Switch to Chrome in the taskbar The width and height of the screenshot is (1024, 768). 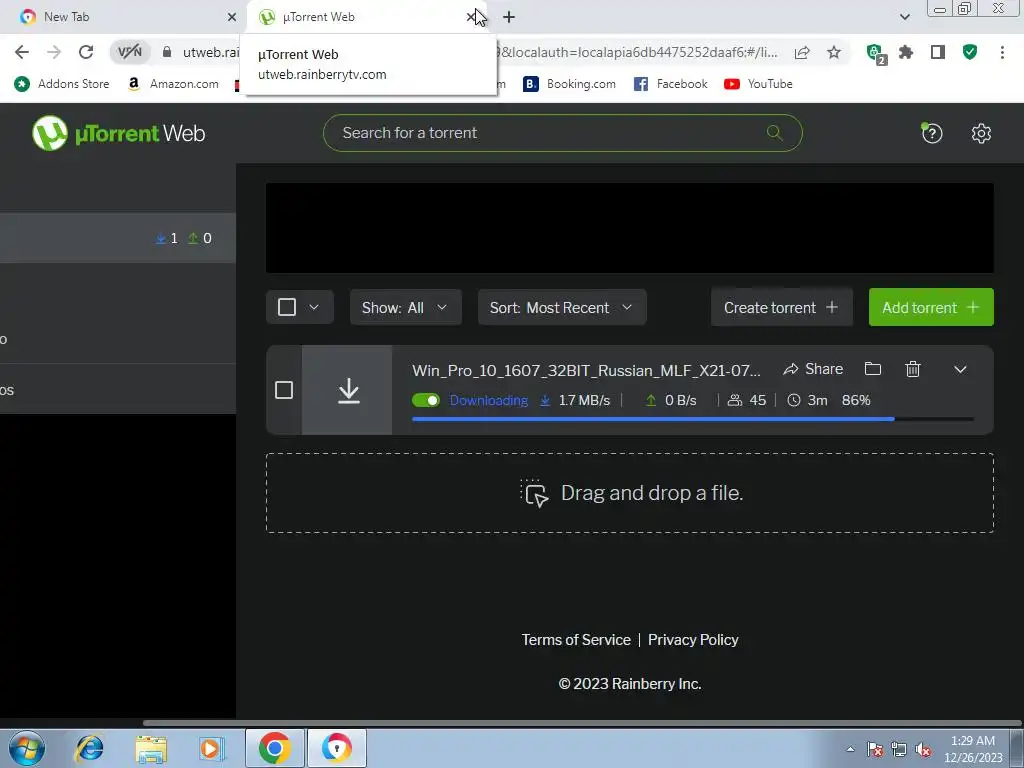pyautogui.click(x=275, y=748)
